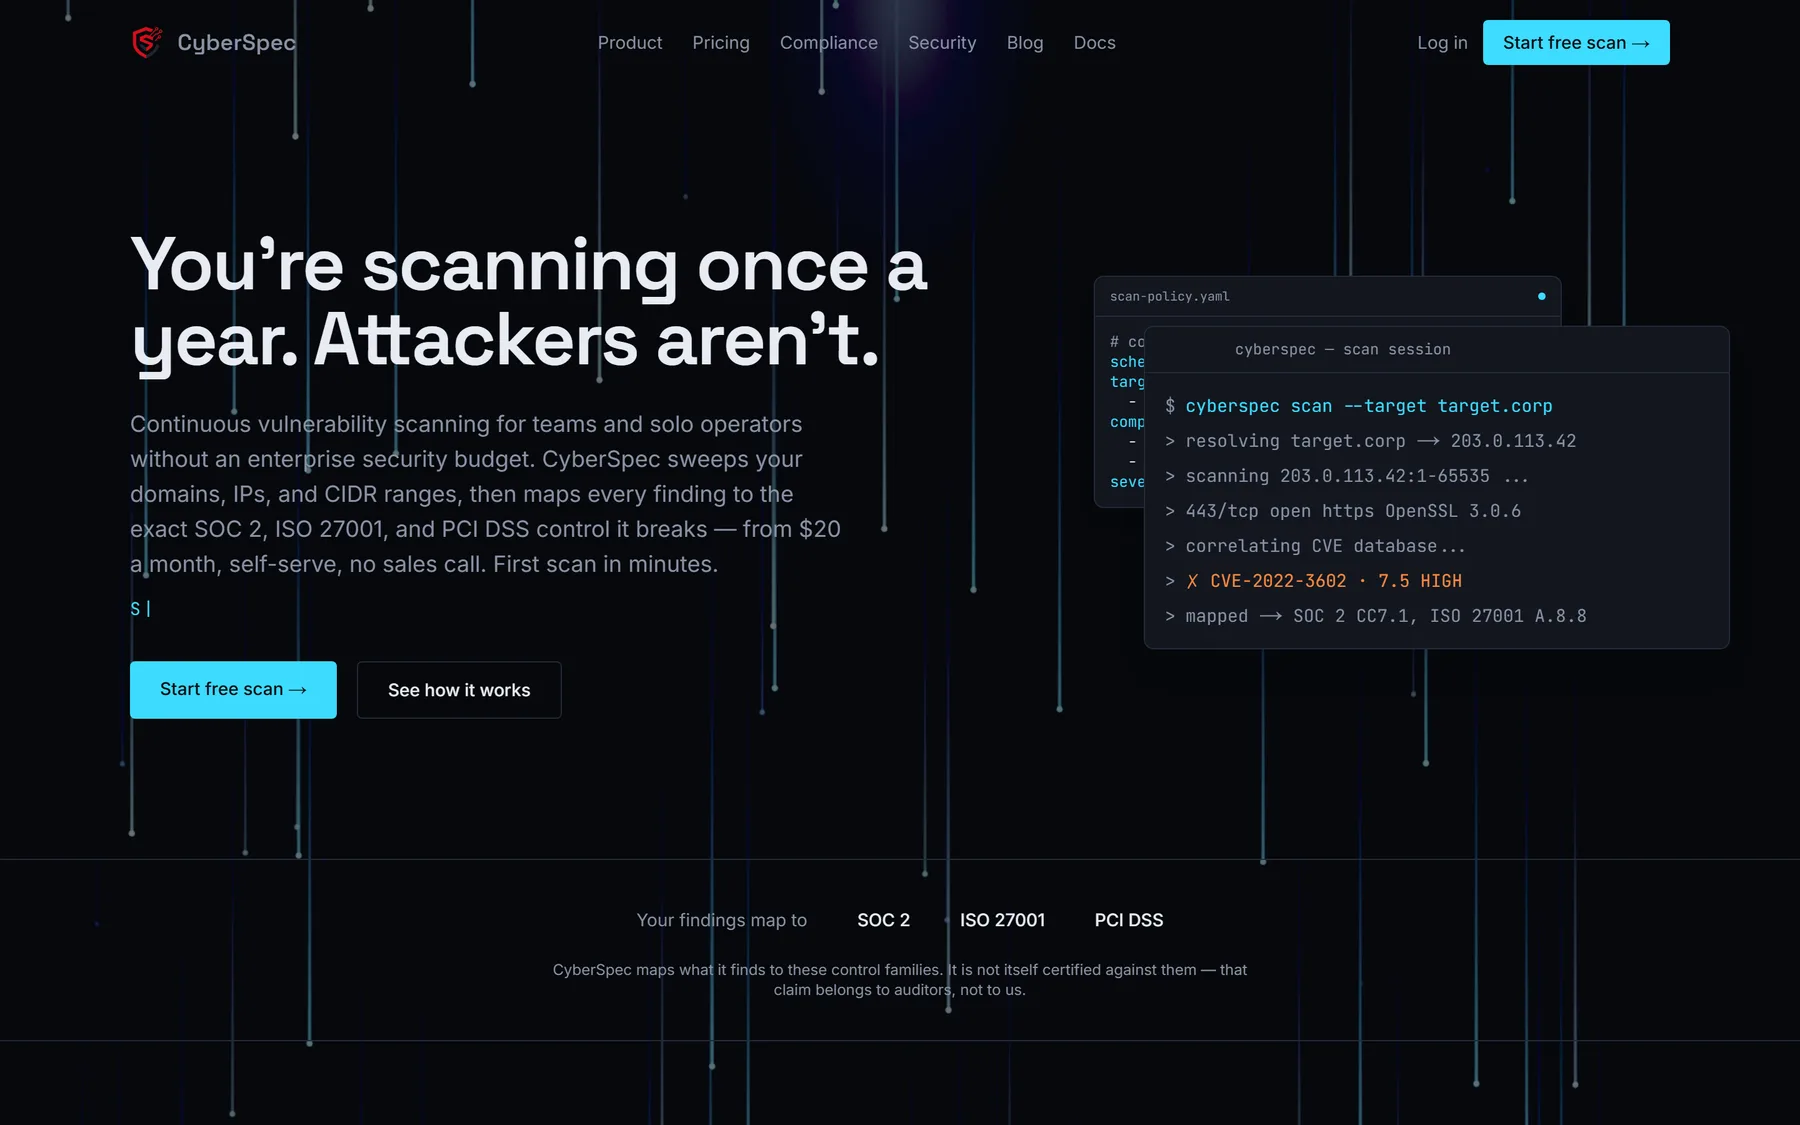This screenshot has width=1800, height=1125.
Task: Click the 'mapped → SOC 2 CC7.1' line
Action: tap(1376, 616)
